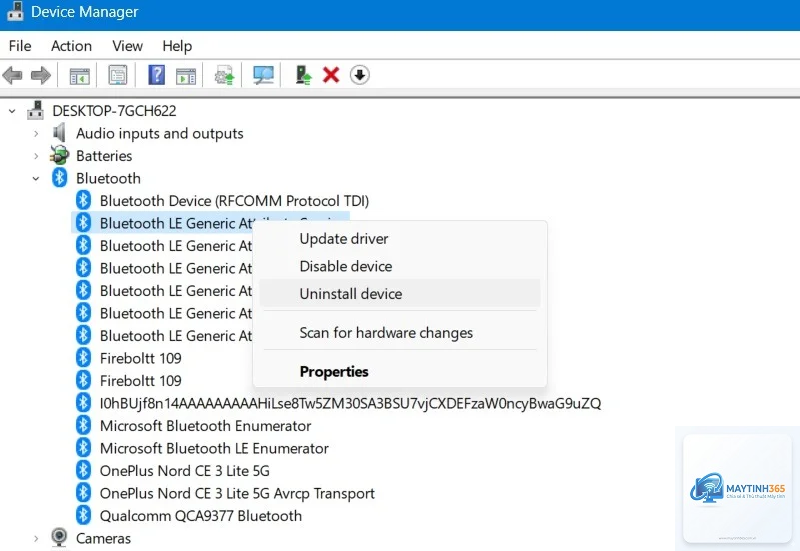Click Bluetooth icon beside Bluetooth Device RFCOMM
Screen dimensions: 800x551
point(83,200)
